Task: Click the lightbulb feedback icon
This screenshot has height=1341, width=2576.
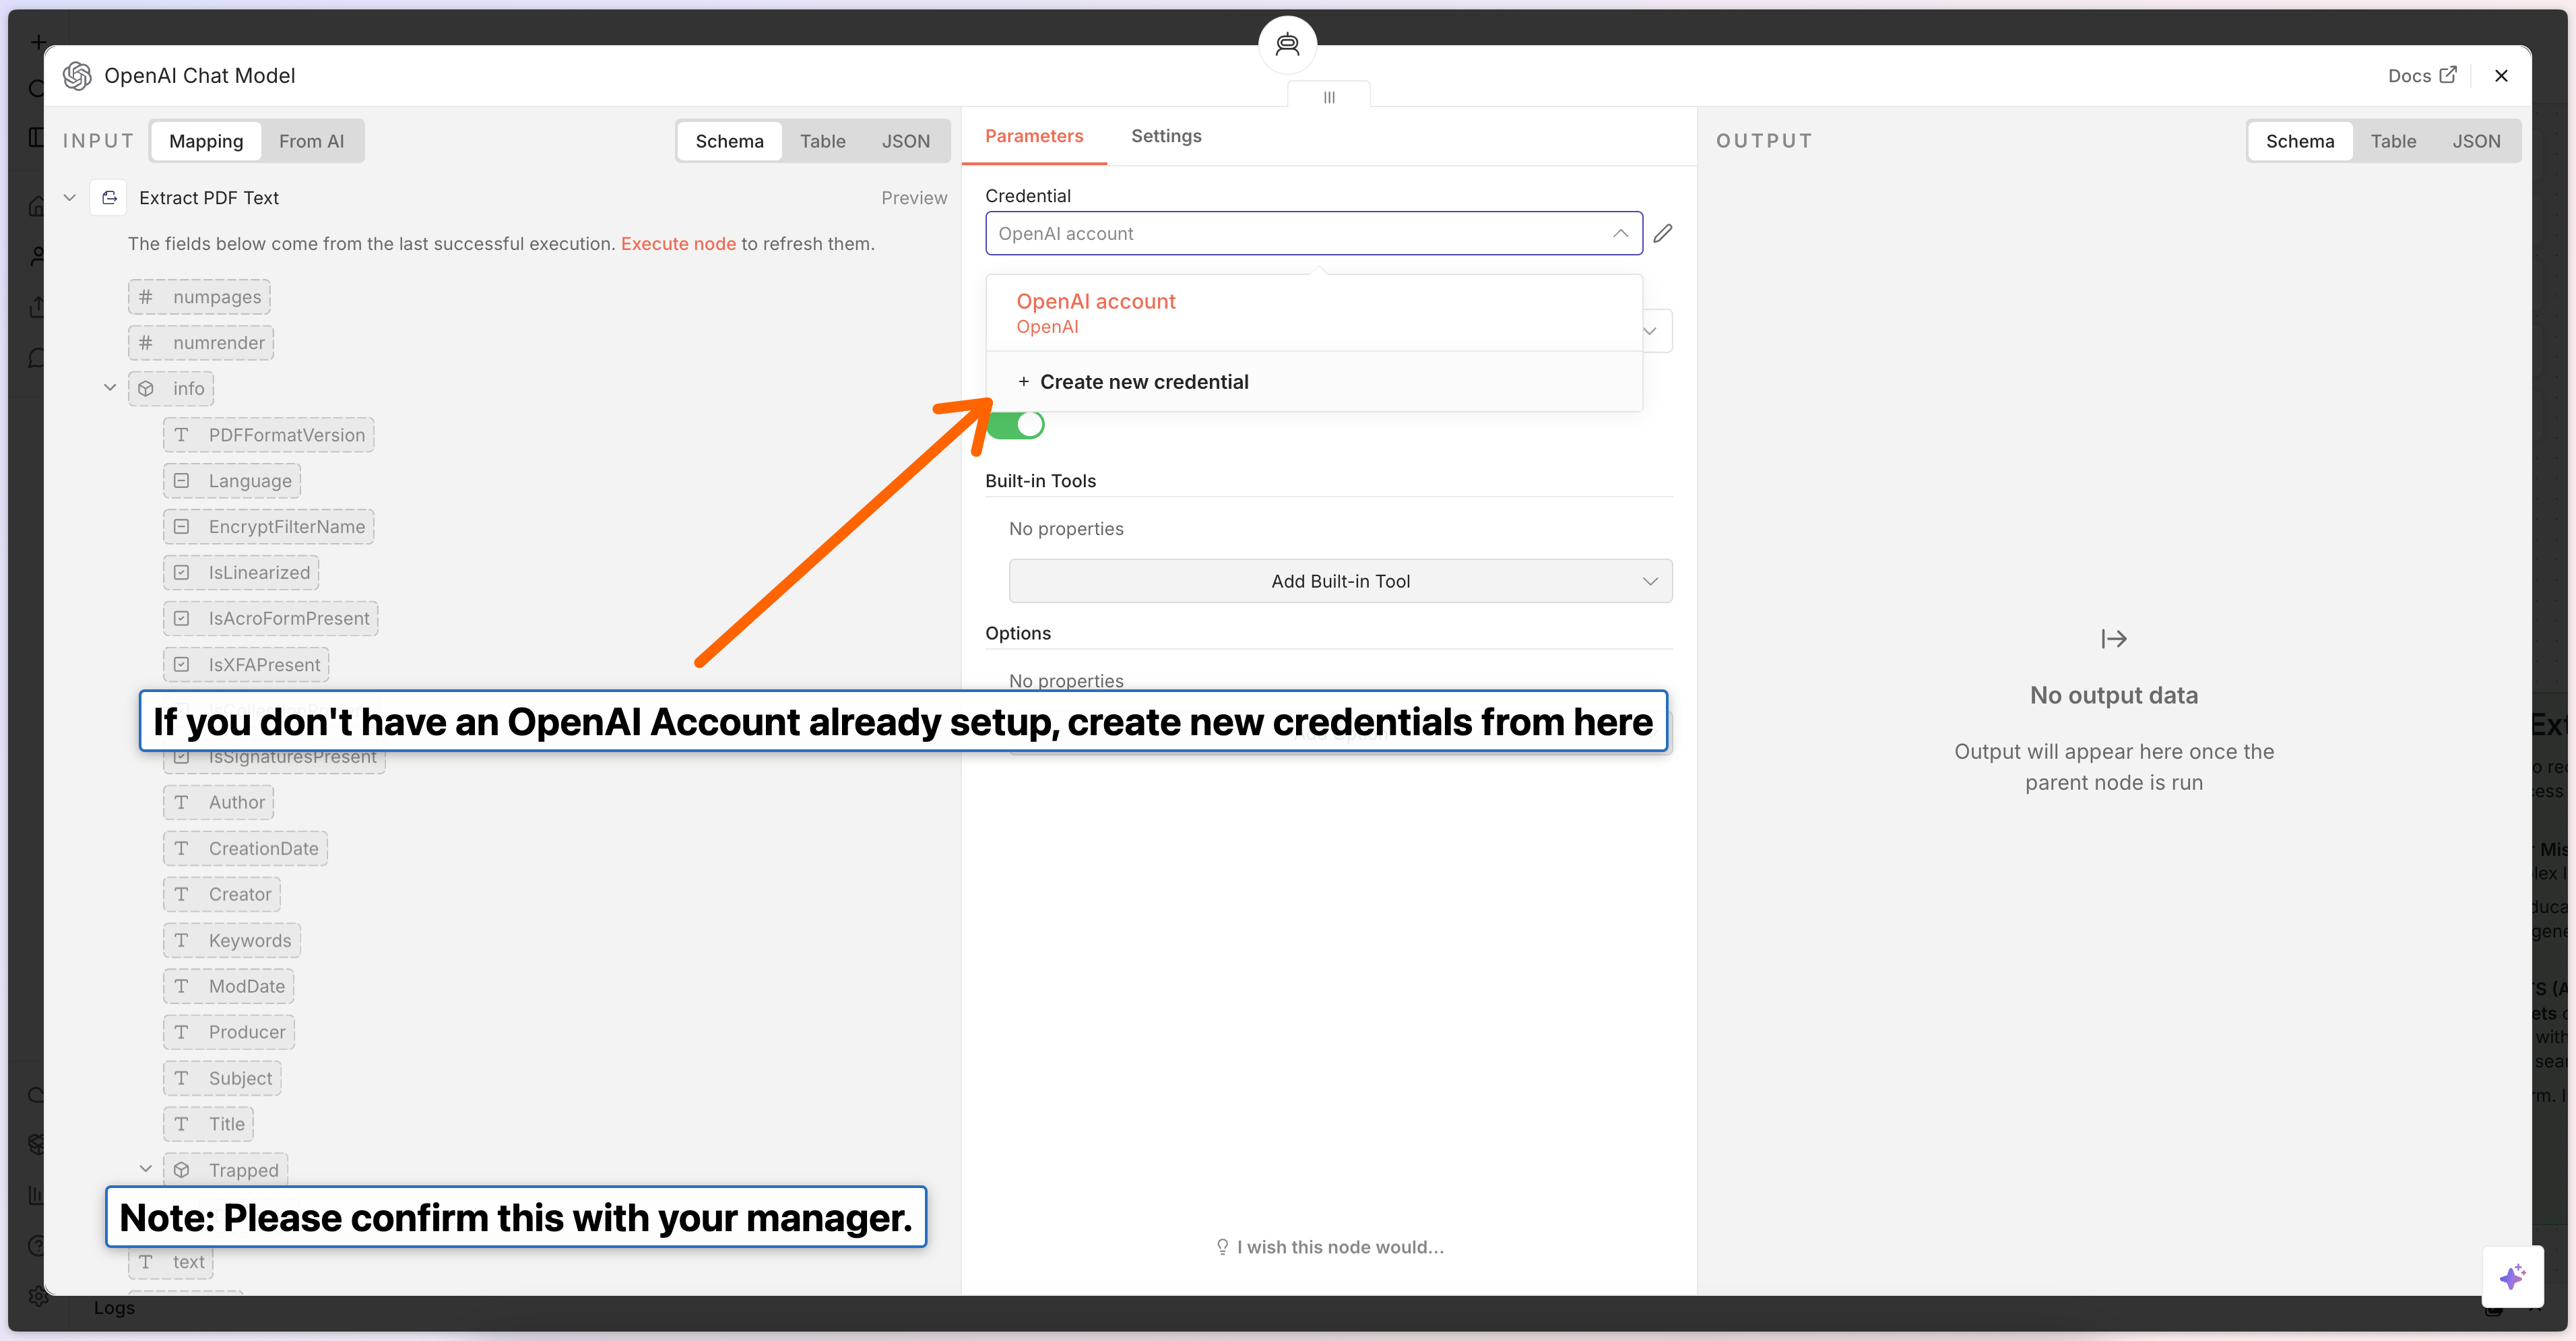Action: [x=1222, y=1247]
